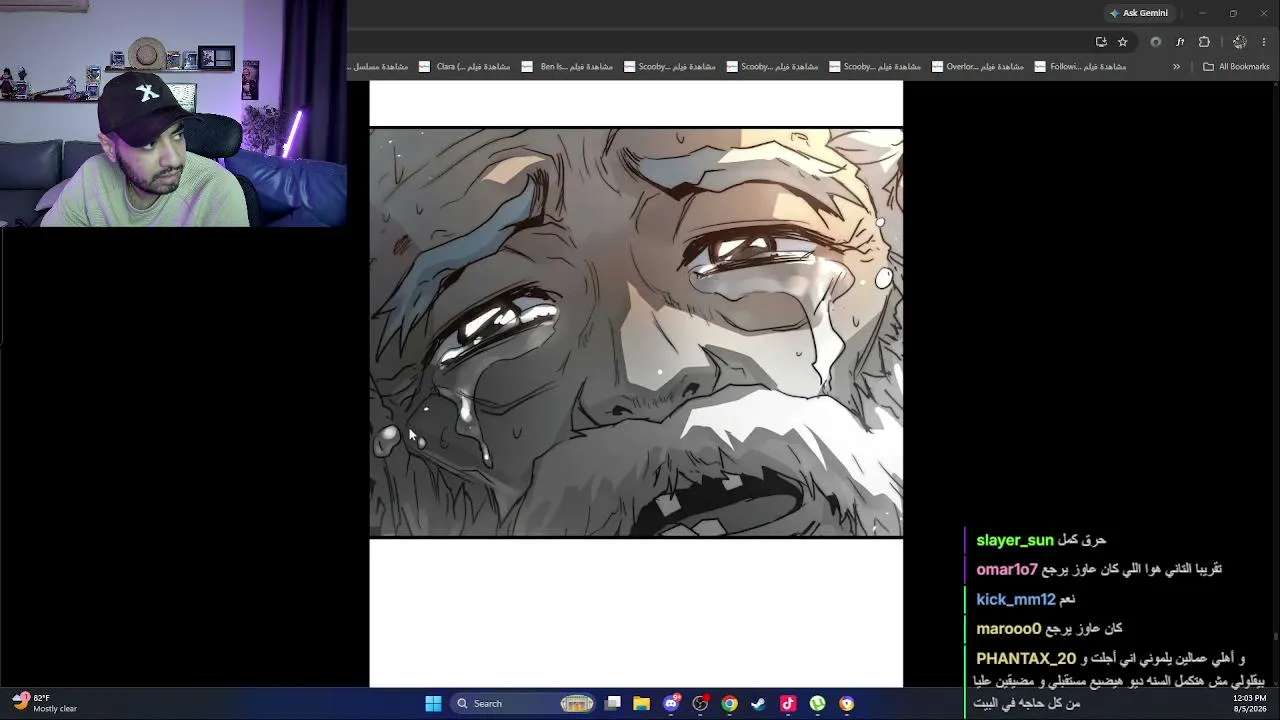
Task: Click the taskbar clock showing 12:03 PM
Action: [1250, 703]
